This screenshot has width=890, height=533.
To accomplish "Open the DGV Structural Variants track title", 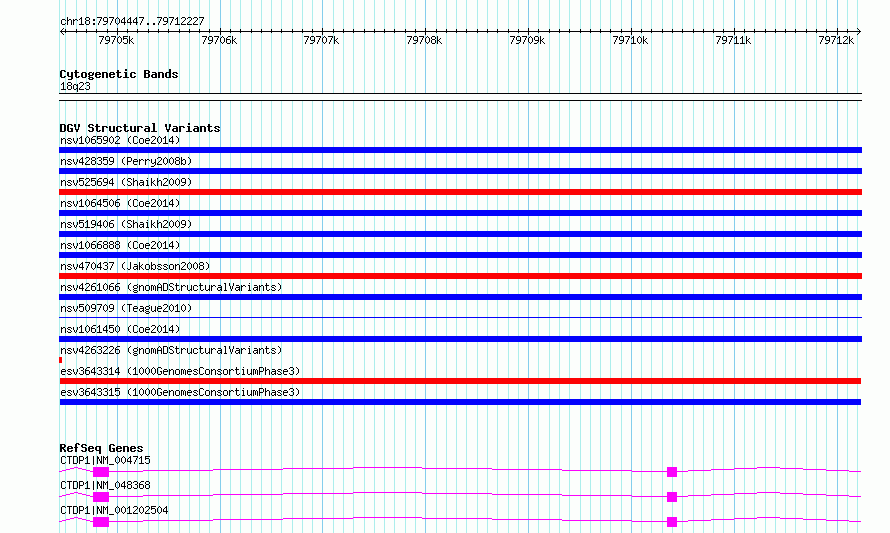I will 140,128.
